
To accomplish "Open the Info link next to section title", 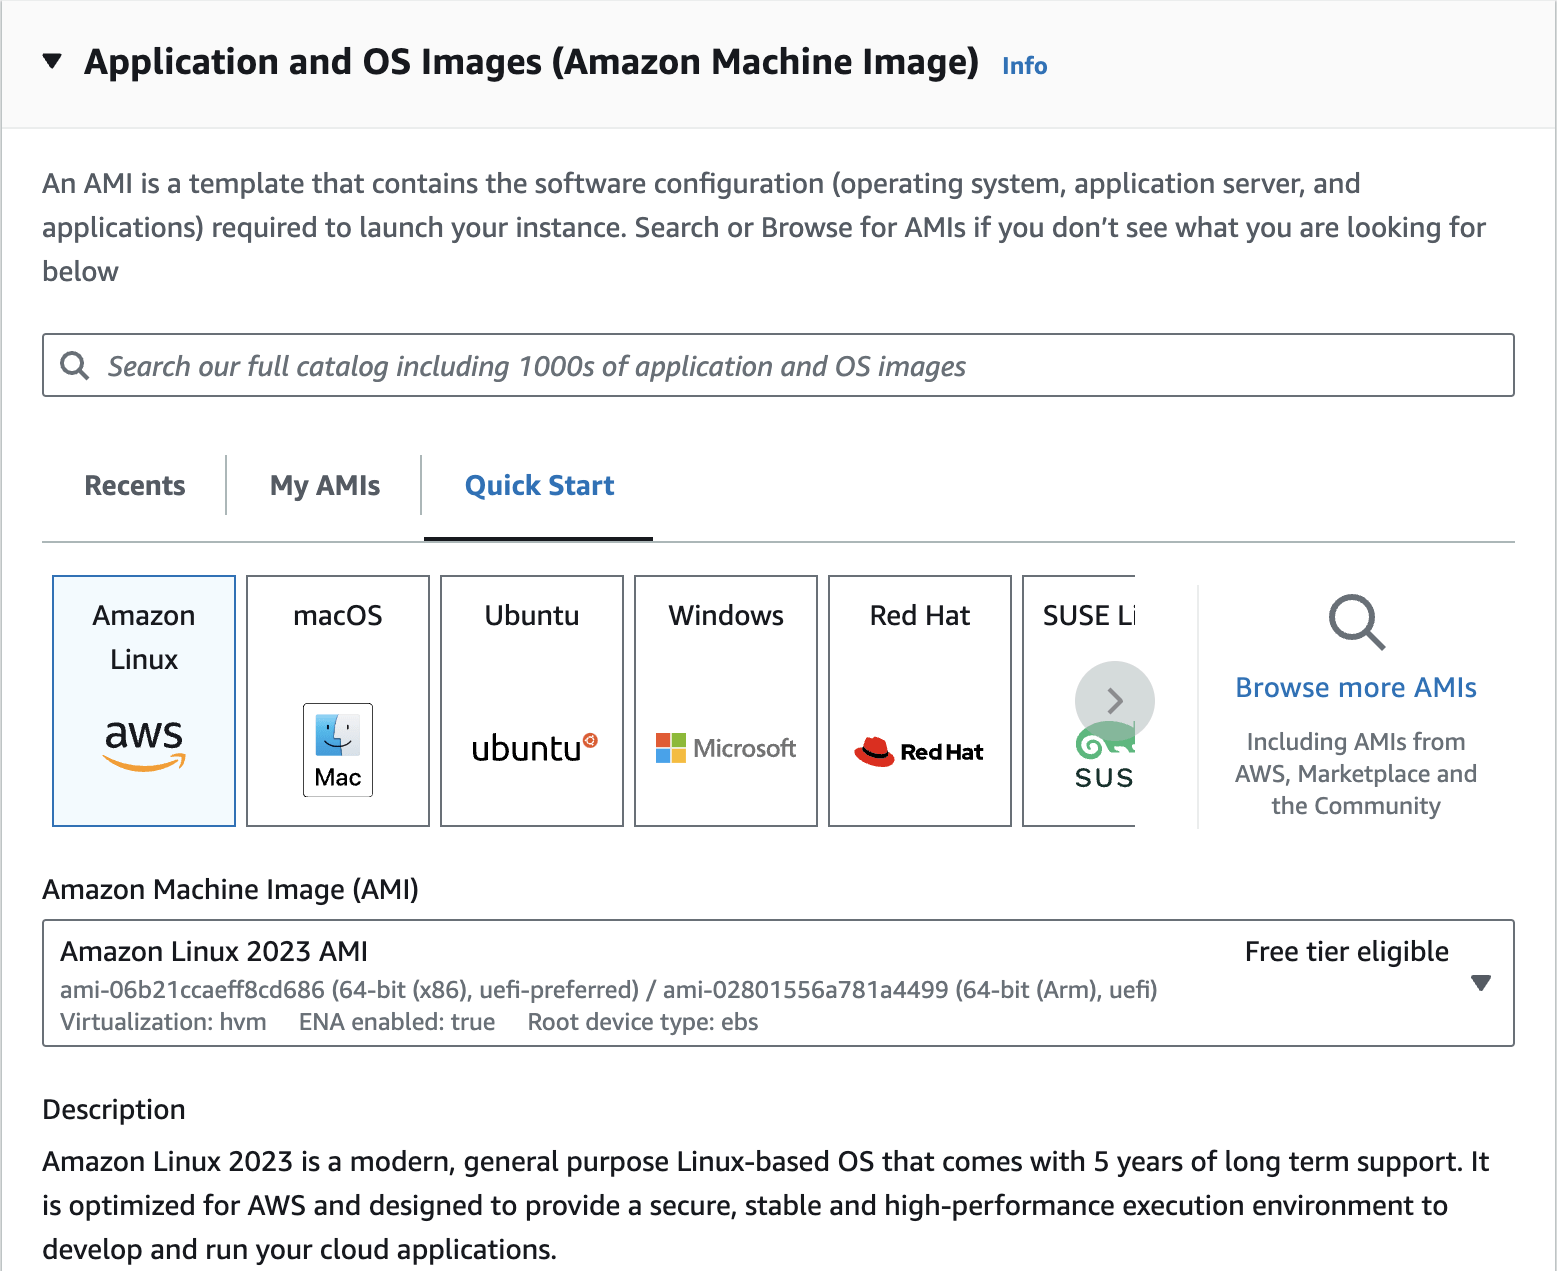I will pos(1024,66).
